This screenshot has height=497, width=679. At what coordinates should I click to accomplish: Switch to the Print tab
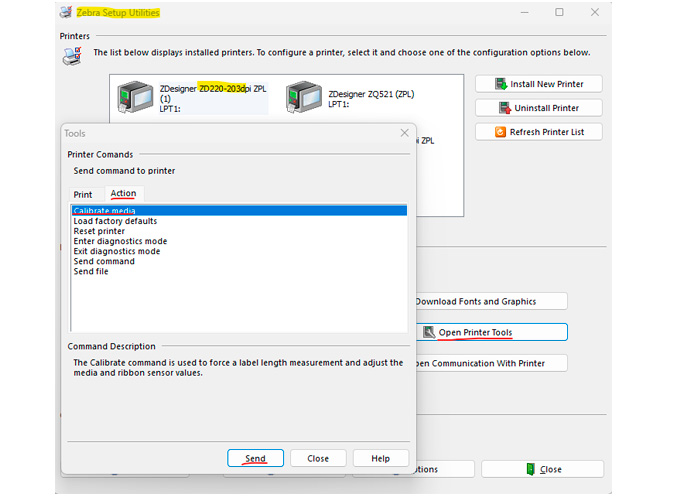(83, 194)
